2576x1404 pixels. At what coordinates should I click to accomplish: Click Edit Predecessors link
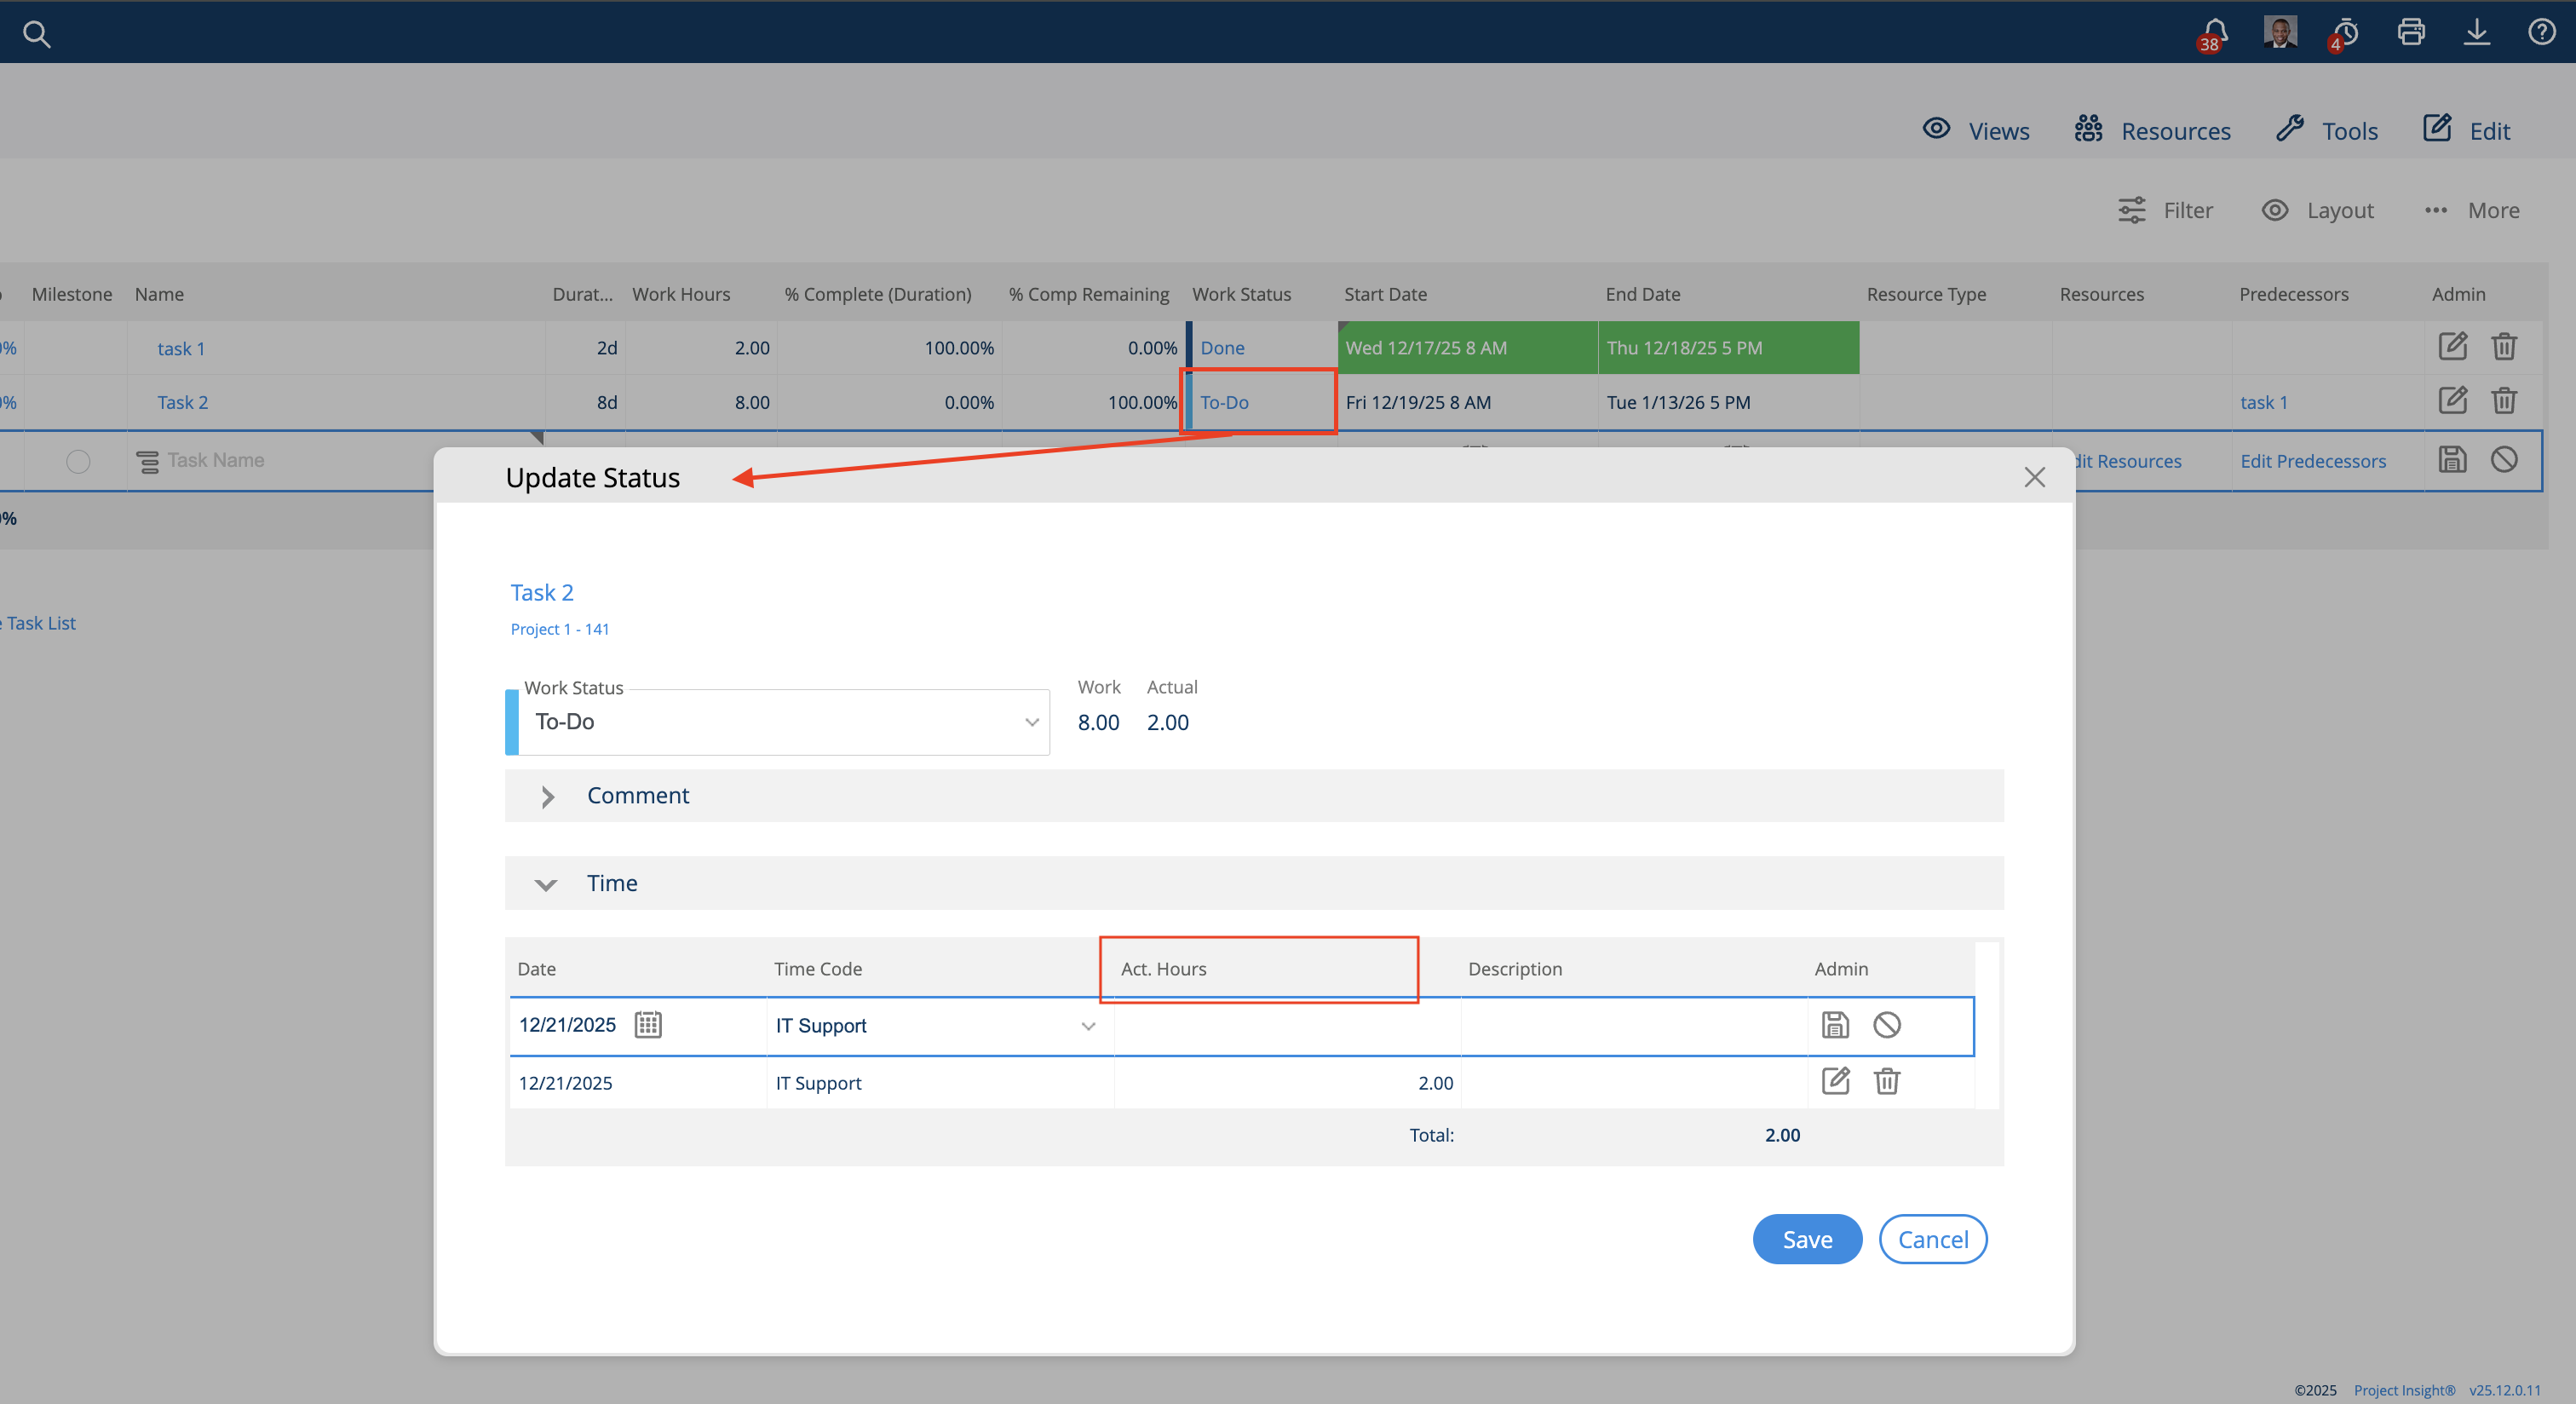(2313, 461)
